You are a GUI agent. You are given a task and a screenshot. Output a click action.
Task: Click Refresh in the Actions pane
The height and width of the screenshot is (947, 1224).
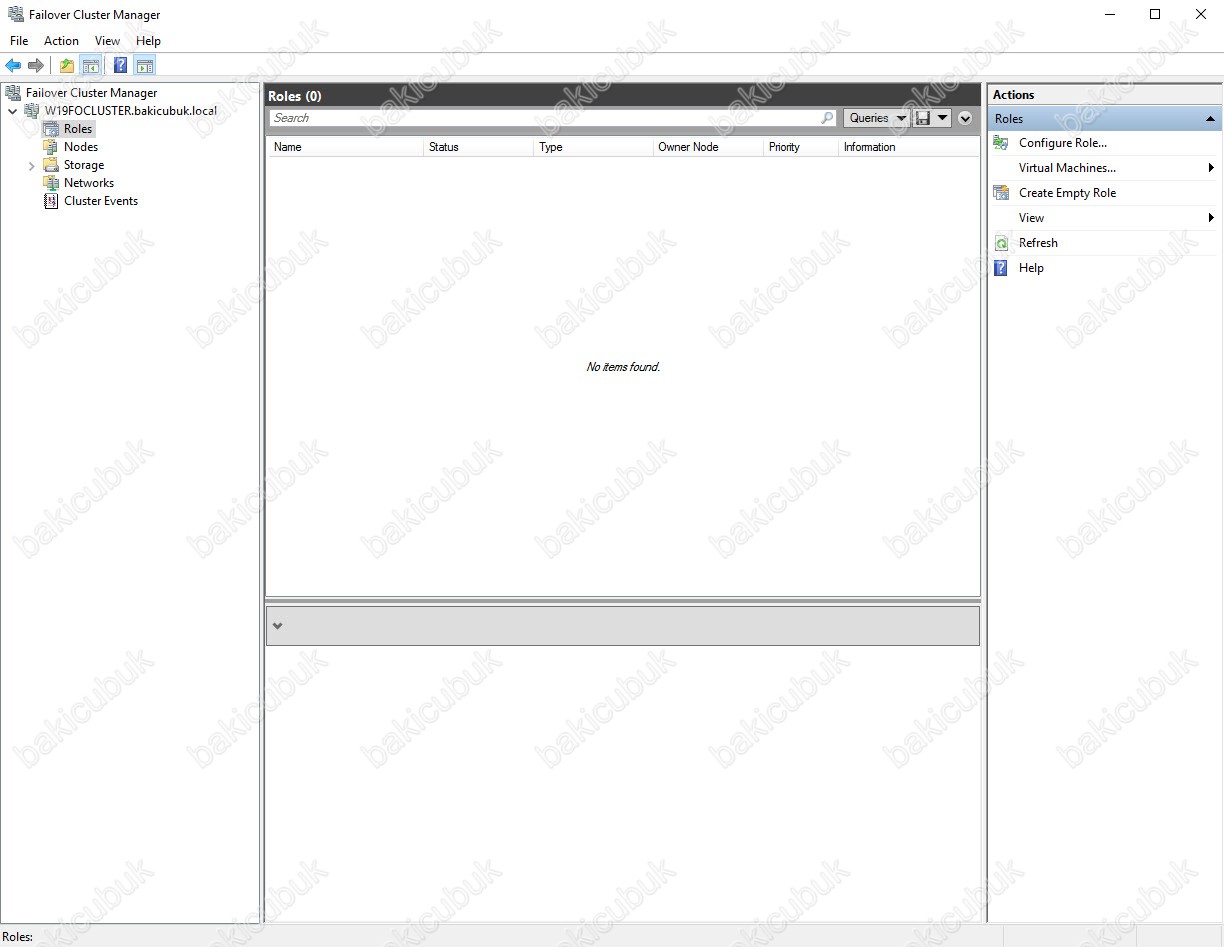point(1038,243)
